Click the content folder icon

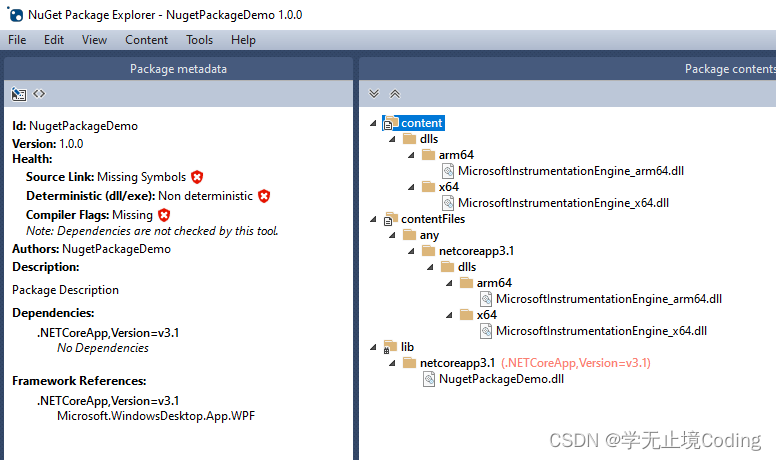tap(390, 123)
